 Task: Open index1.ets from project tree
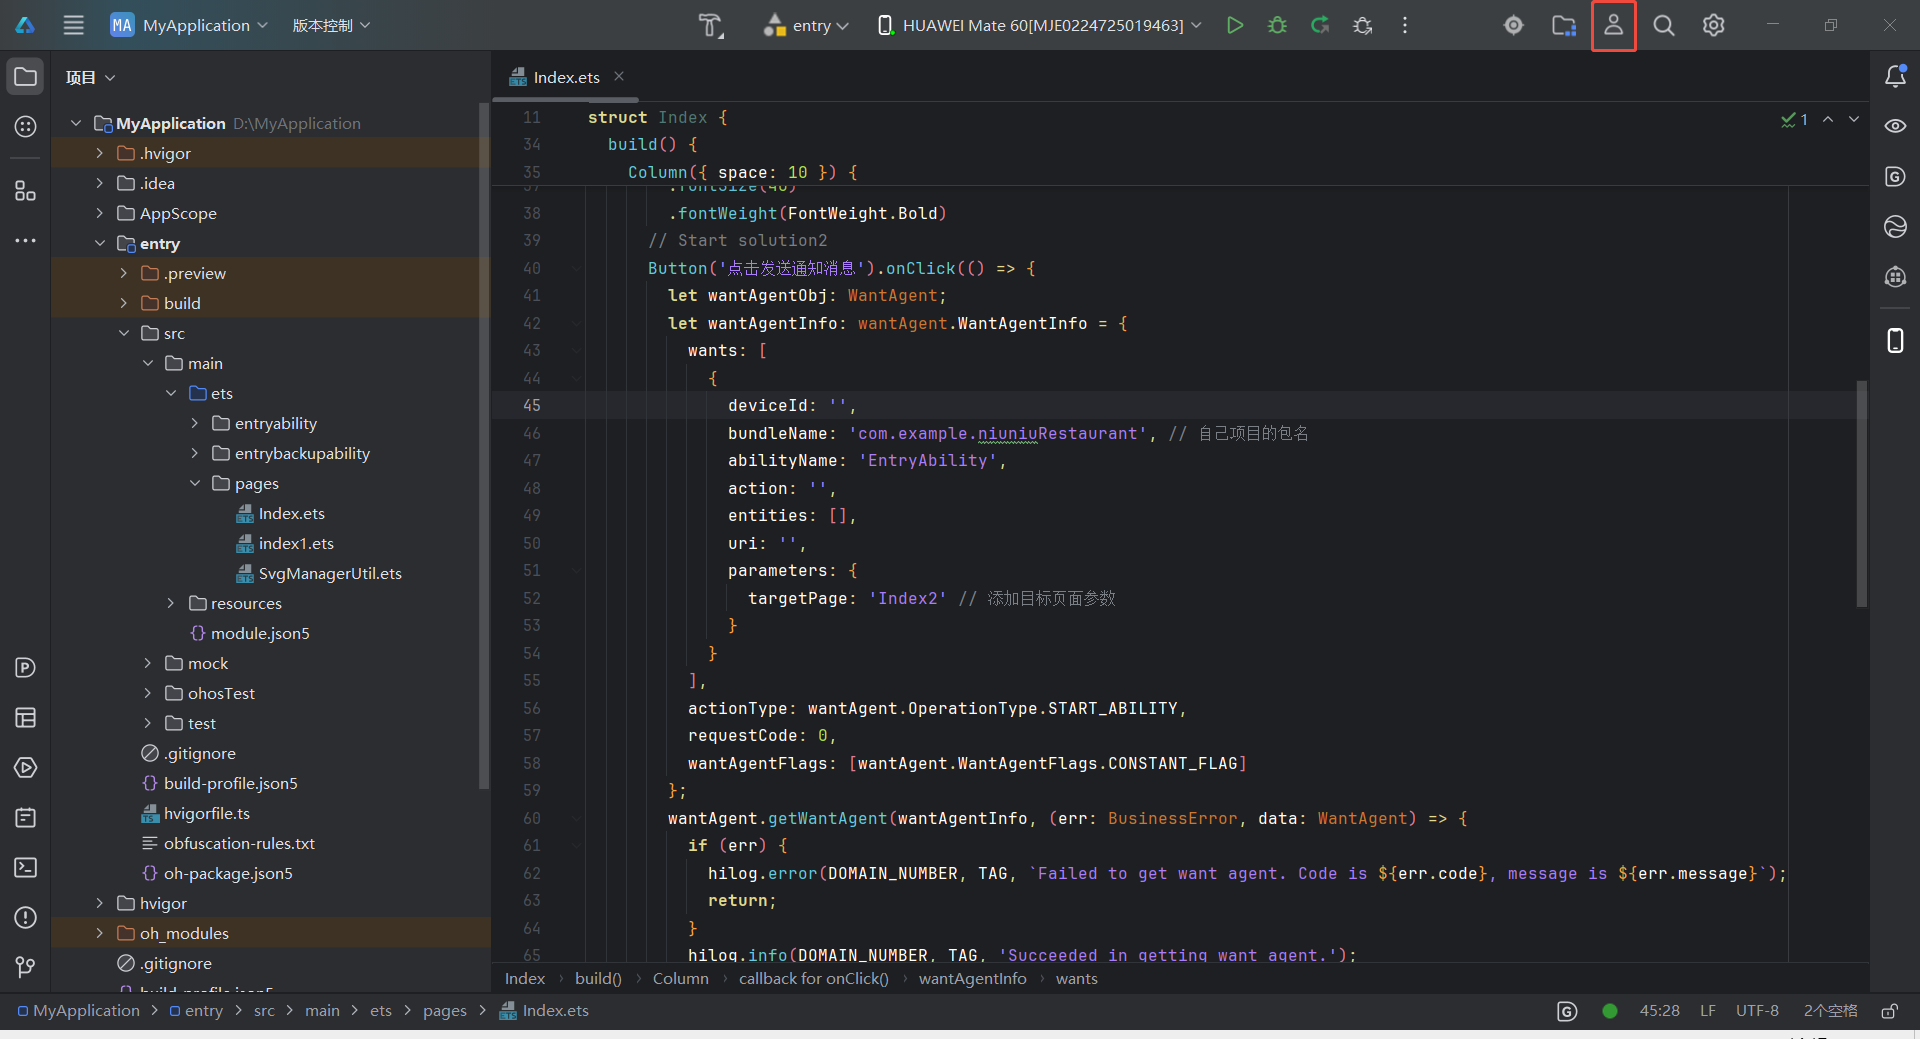pyautogui.click(x=296, y=543)
